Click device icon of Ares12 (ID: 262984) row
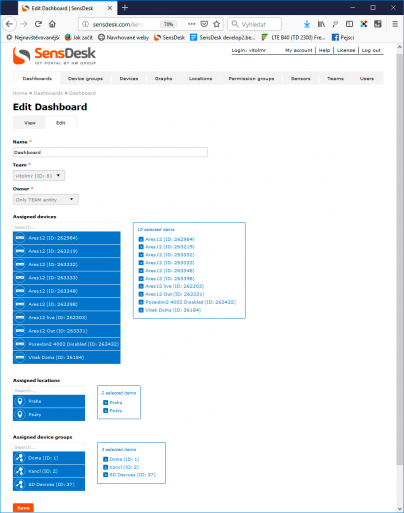Image resolution: width=404 pixels, height=513 pixels. (x=20, y=238)
